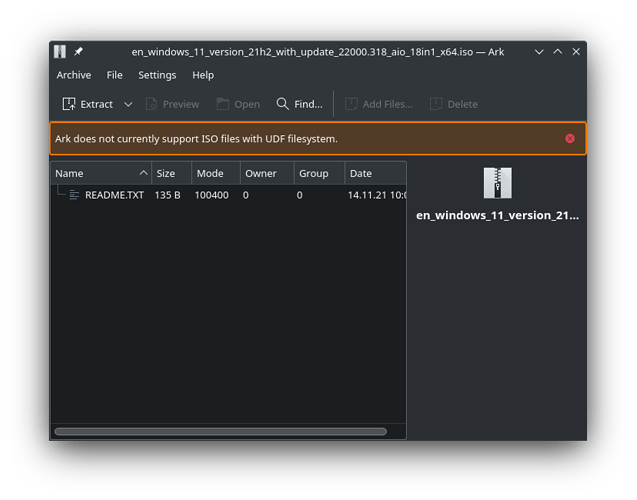Click the Preview toolbar button
637x500 pixels.
[173, 104]
